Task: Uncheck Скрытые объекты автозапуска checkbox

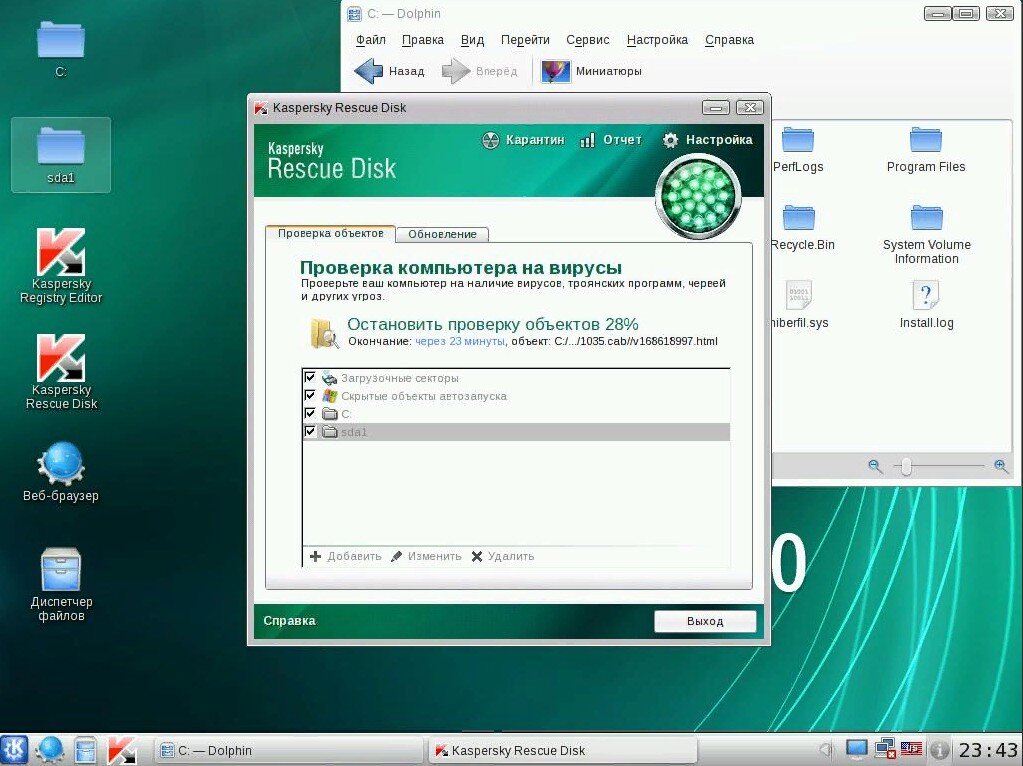Action: (x=310, y=395)
